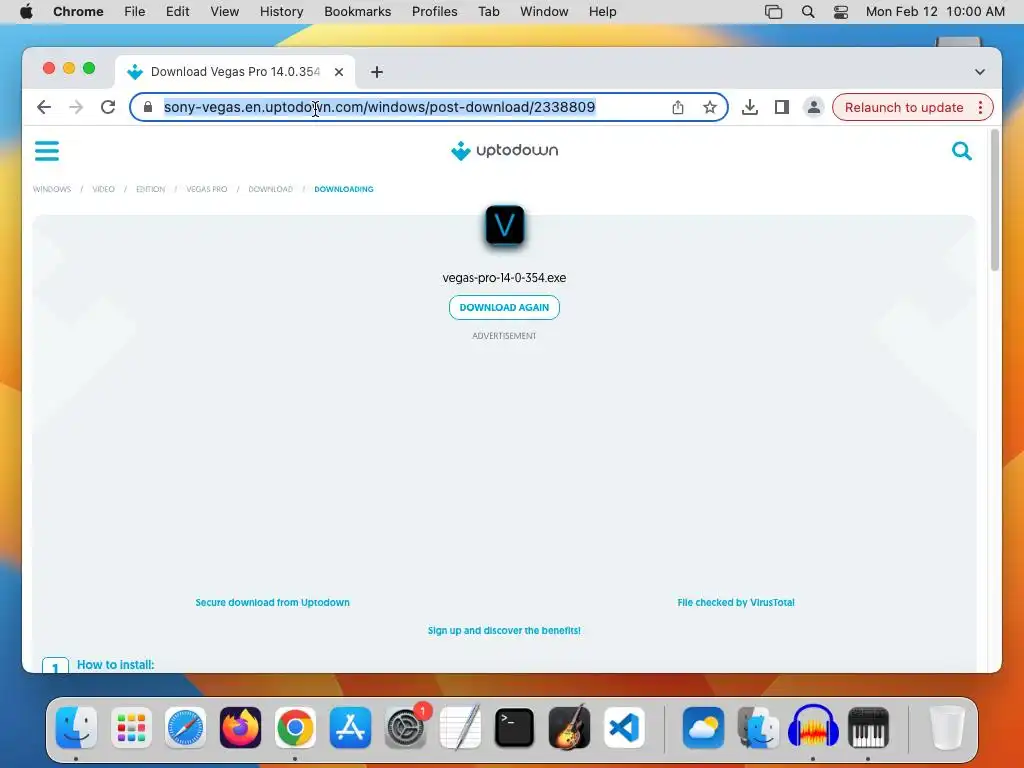Click Secure download from Uptodown text
This screenshot has height=768, width=1024.
pos(272,602)
